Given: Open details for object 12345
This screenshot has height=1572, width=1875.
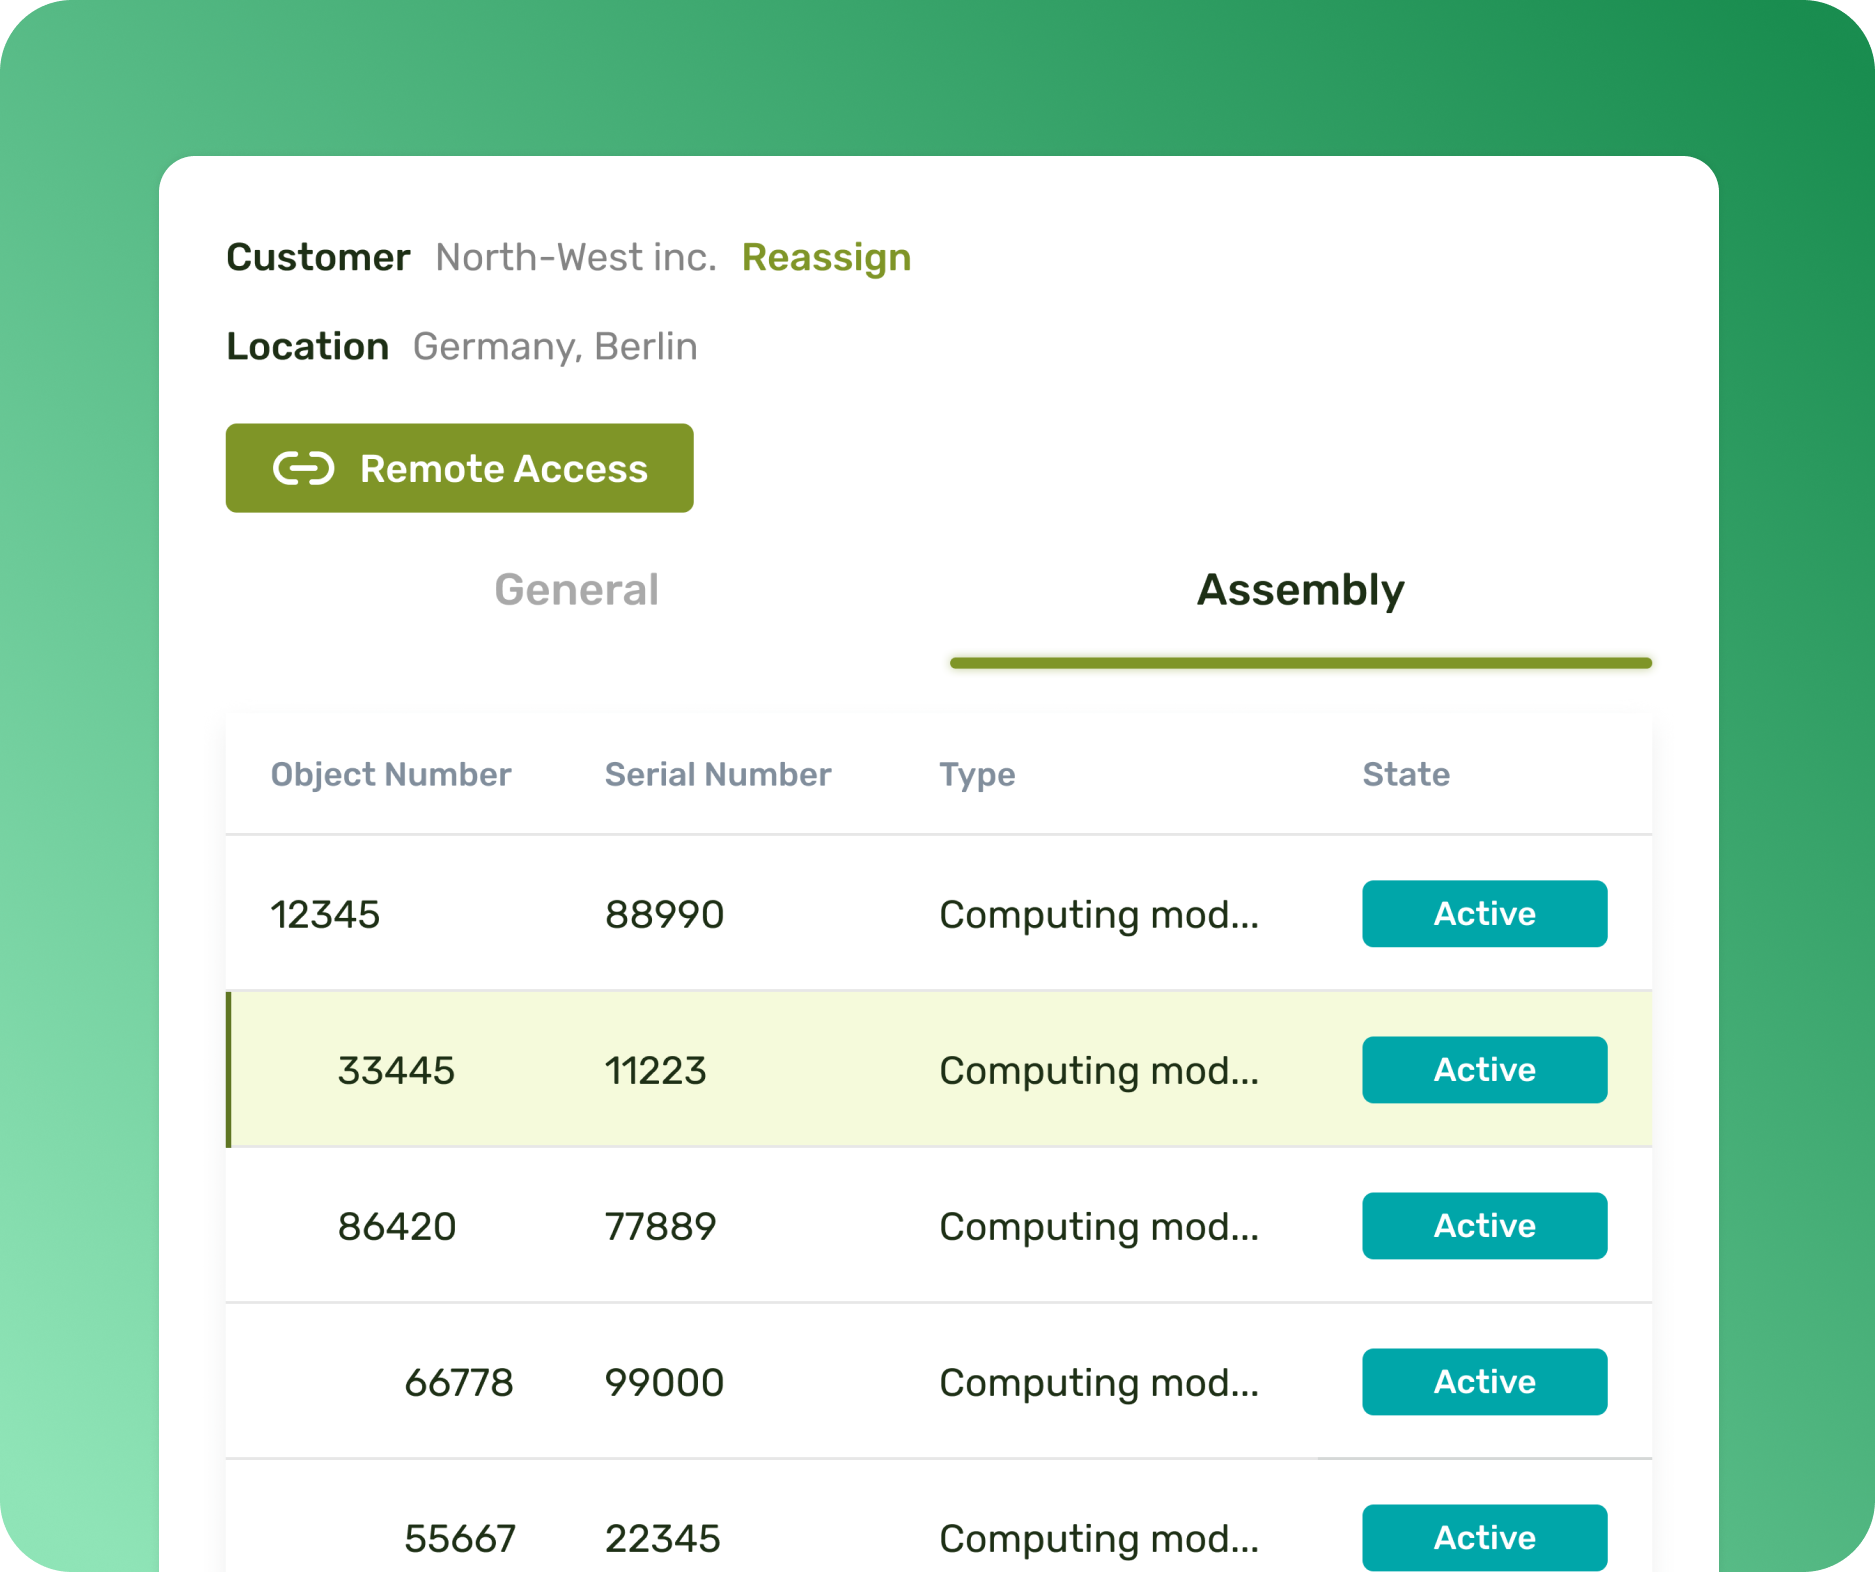Looking at the screenshot, I should 325,913.
